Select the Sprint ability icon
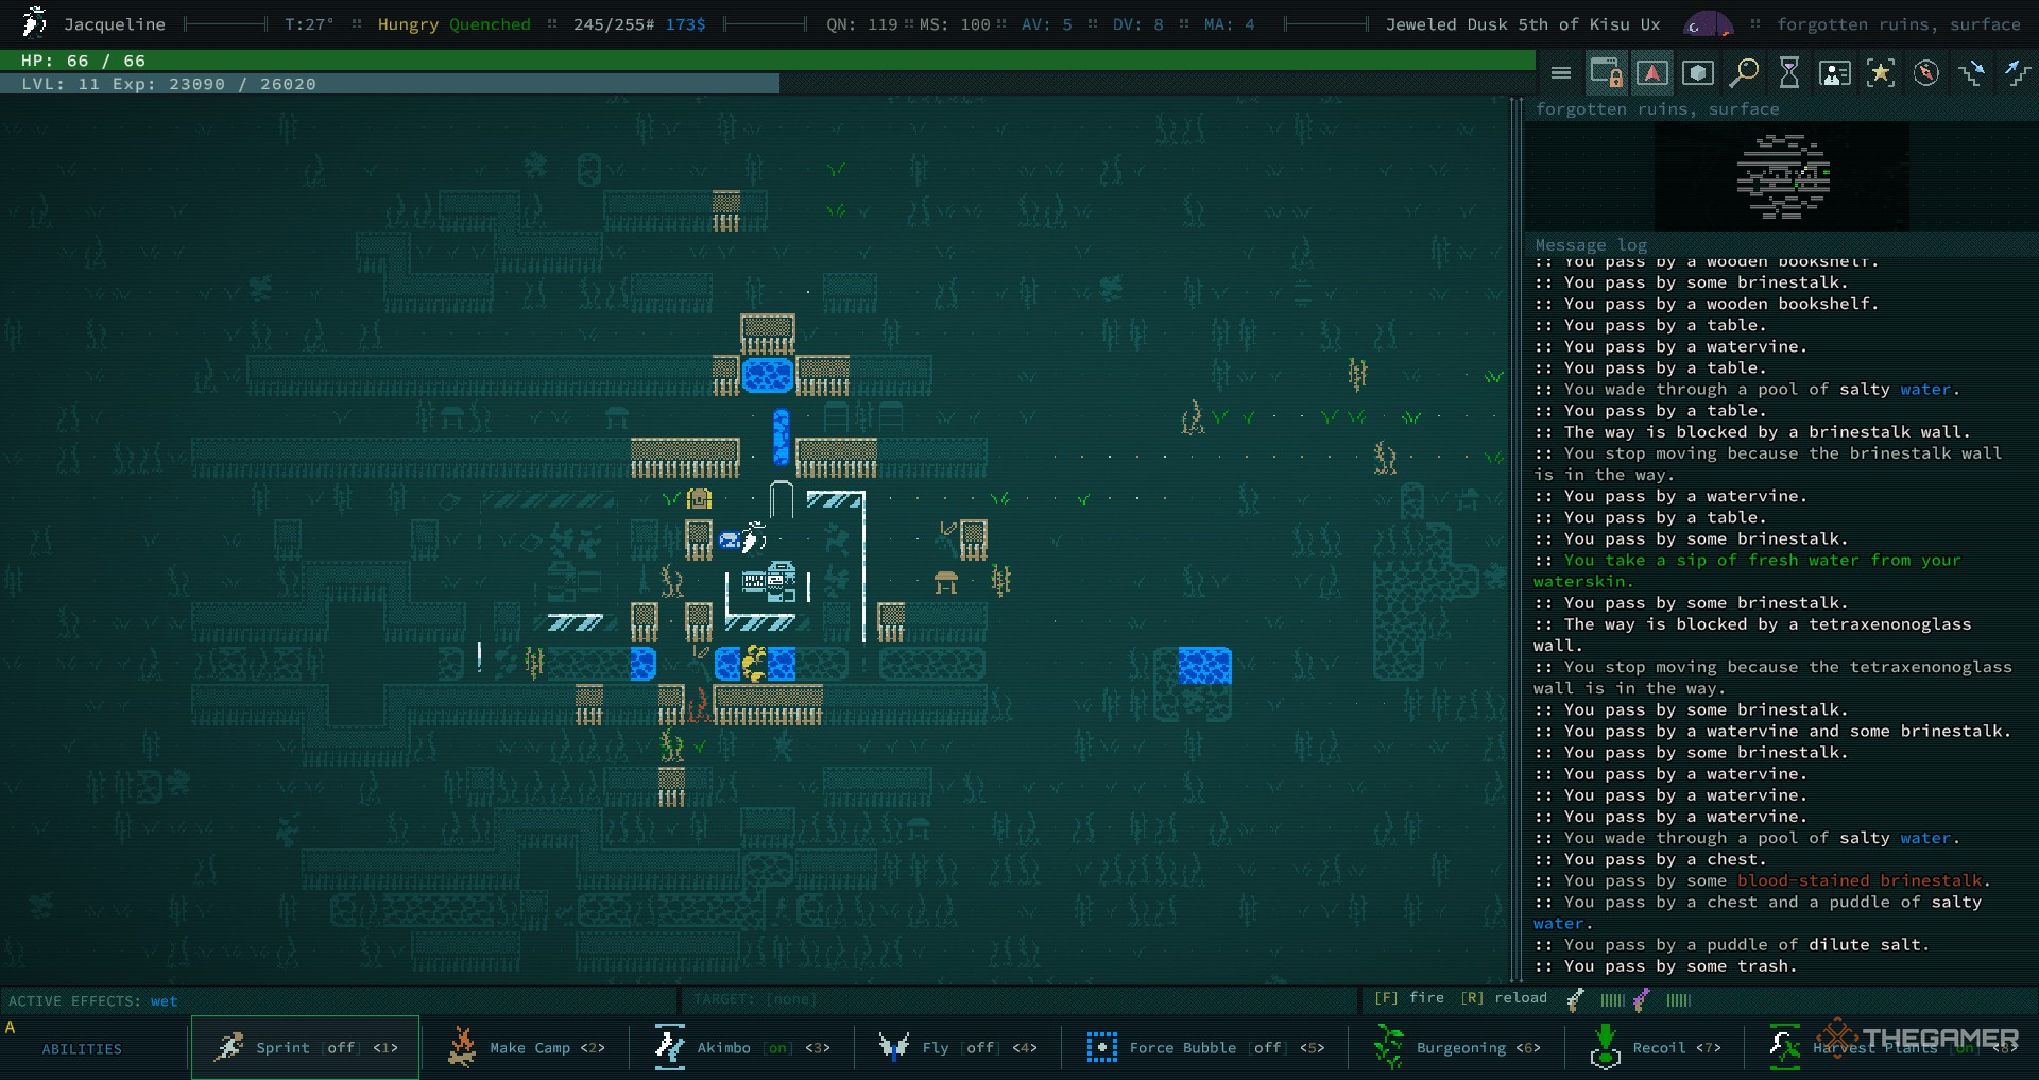This screenshot has width=2039, height=1080. point(229,1045)
